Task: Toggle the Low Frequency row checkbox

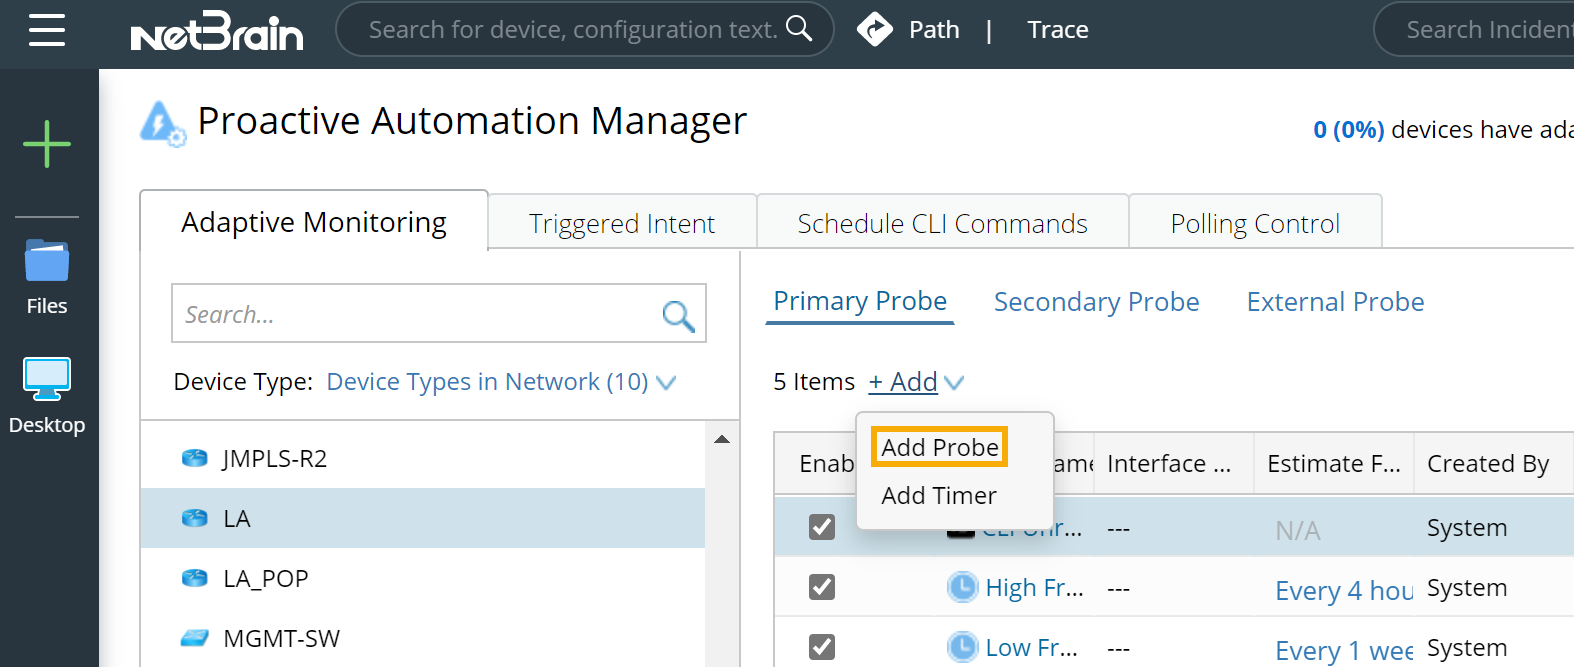Action: pyautogui.click(x=822, y=647)
